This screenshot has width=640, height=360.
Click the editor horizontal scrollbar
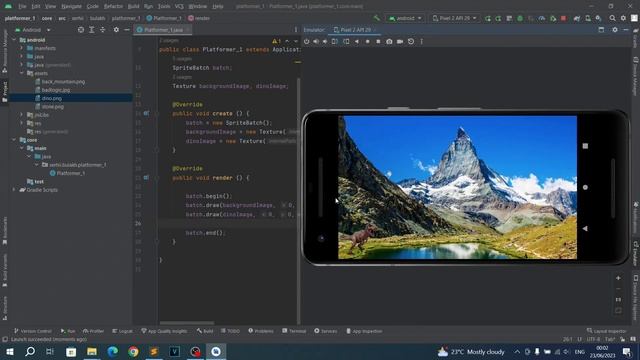187,323
